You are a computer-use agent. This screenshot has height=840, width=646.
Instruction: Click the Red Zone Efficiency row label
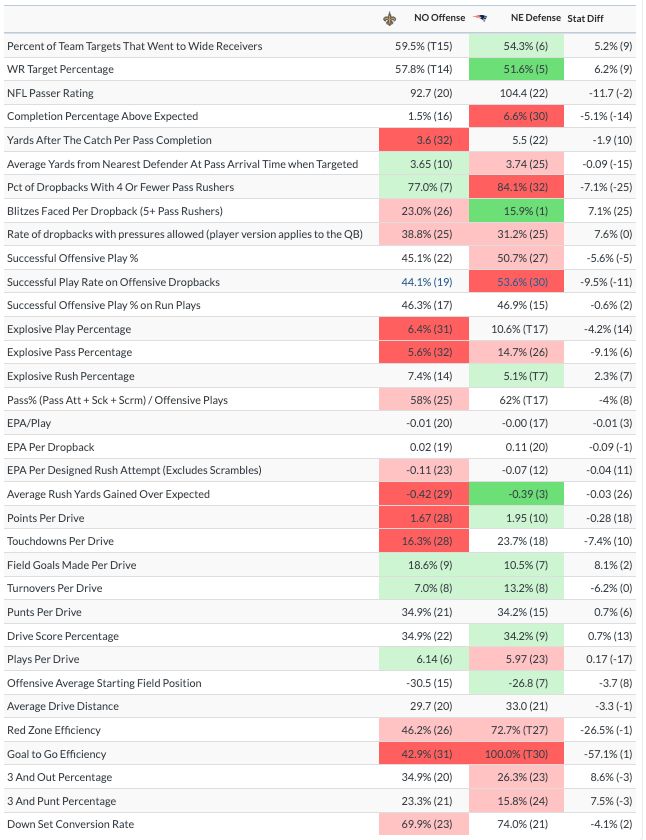[x=56, y=730]
